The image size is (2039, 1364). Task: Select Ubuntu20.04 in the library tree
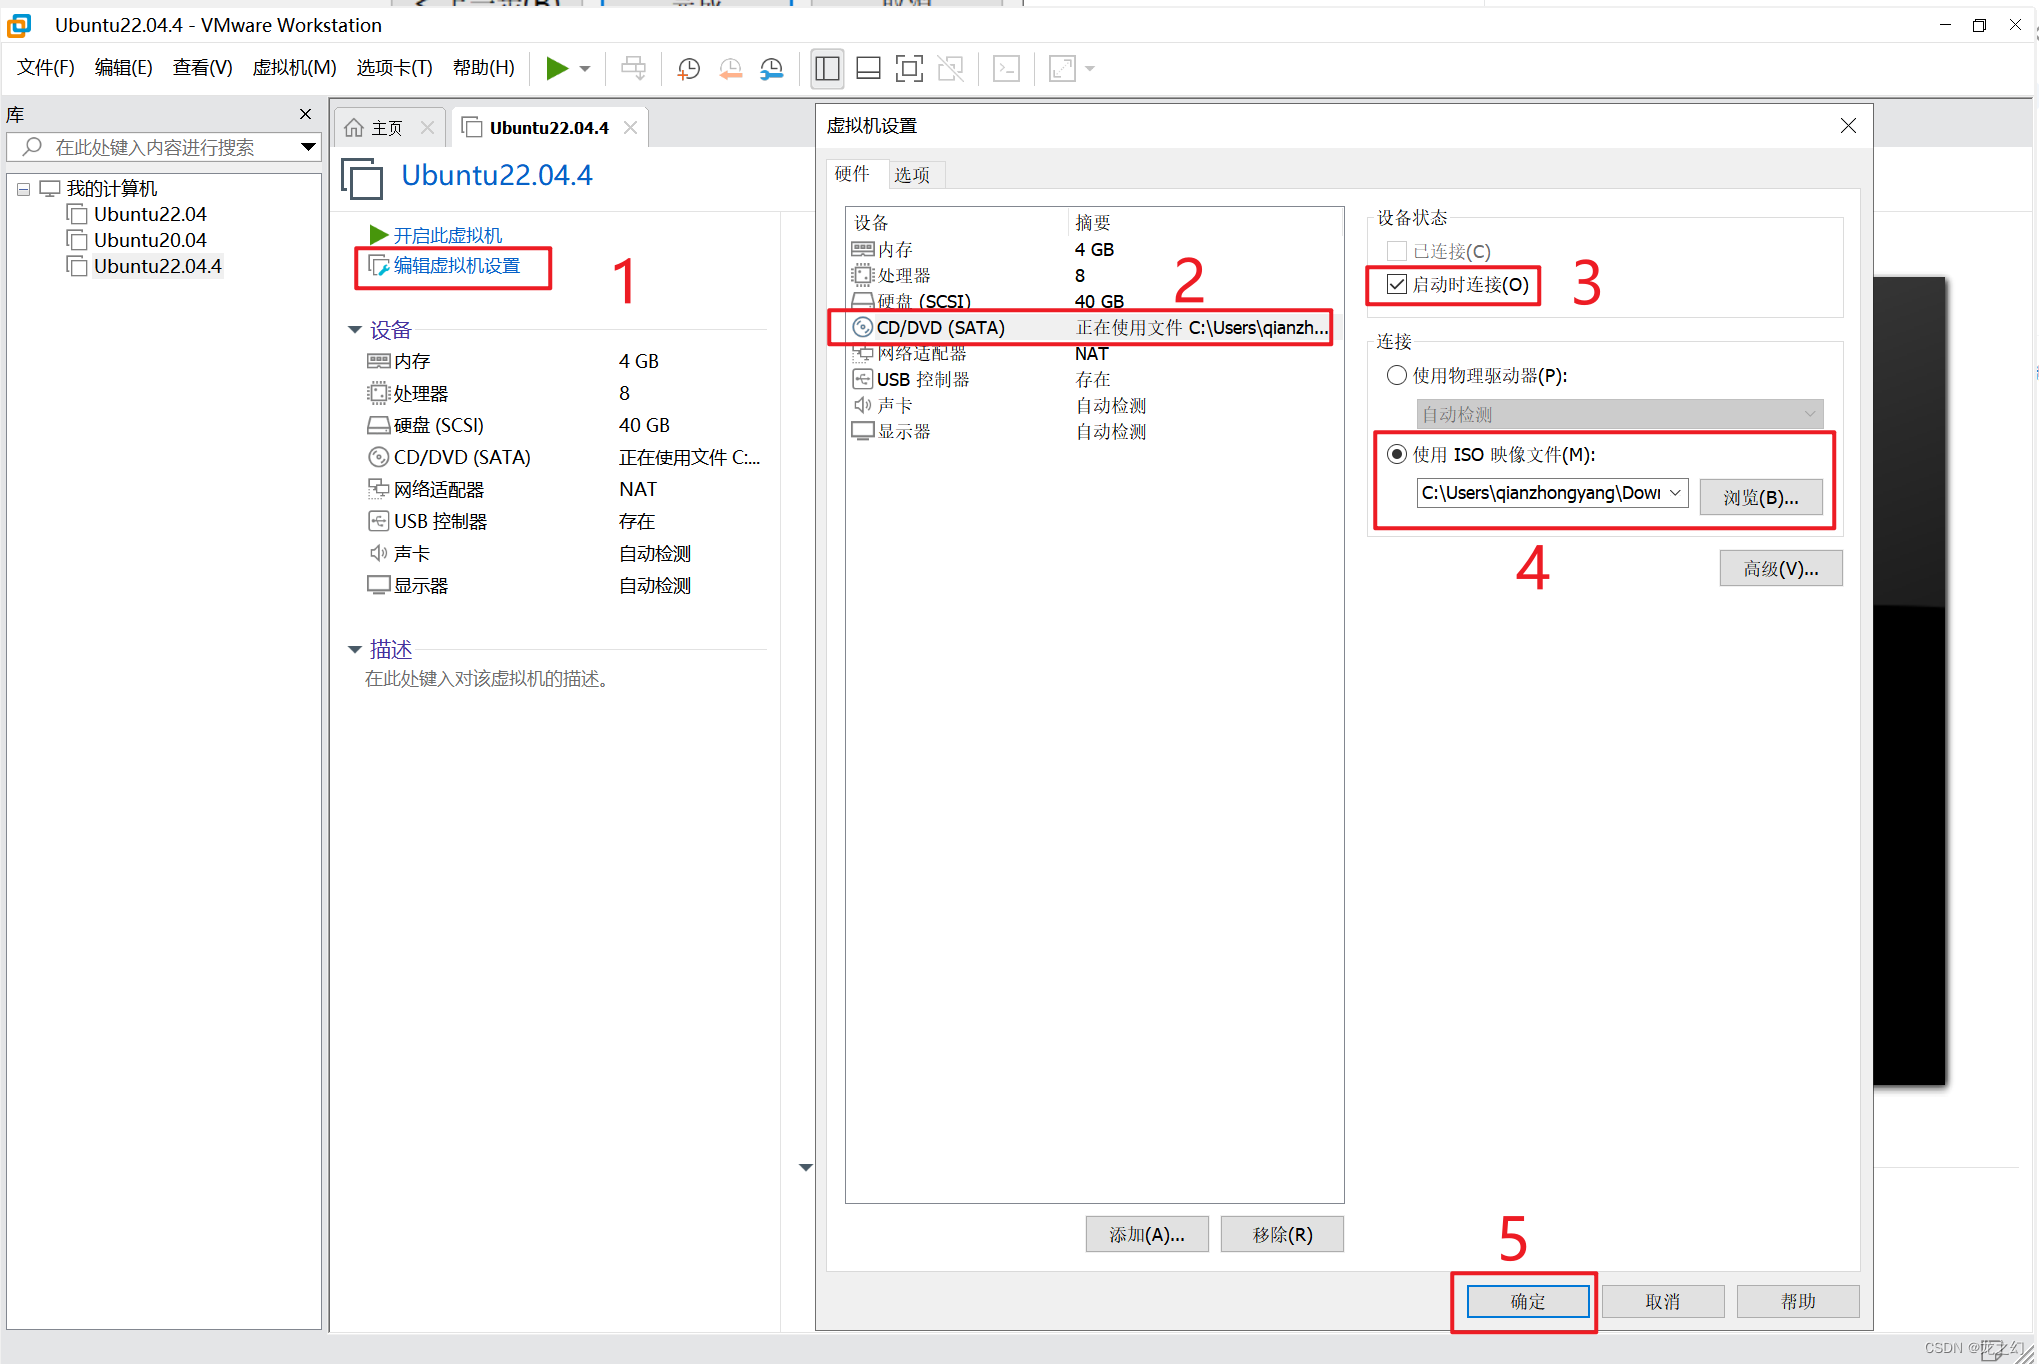[x=150, y=240]
